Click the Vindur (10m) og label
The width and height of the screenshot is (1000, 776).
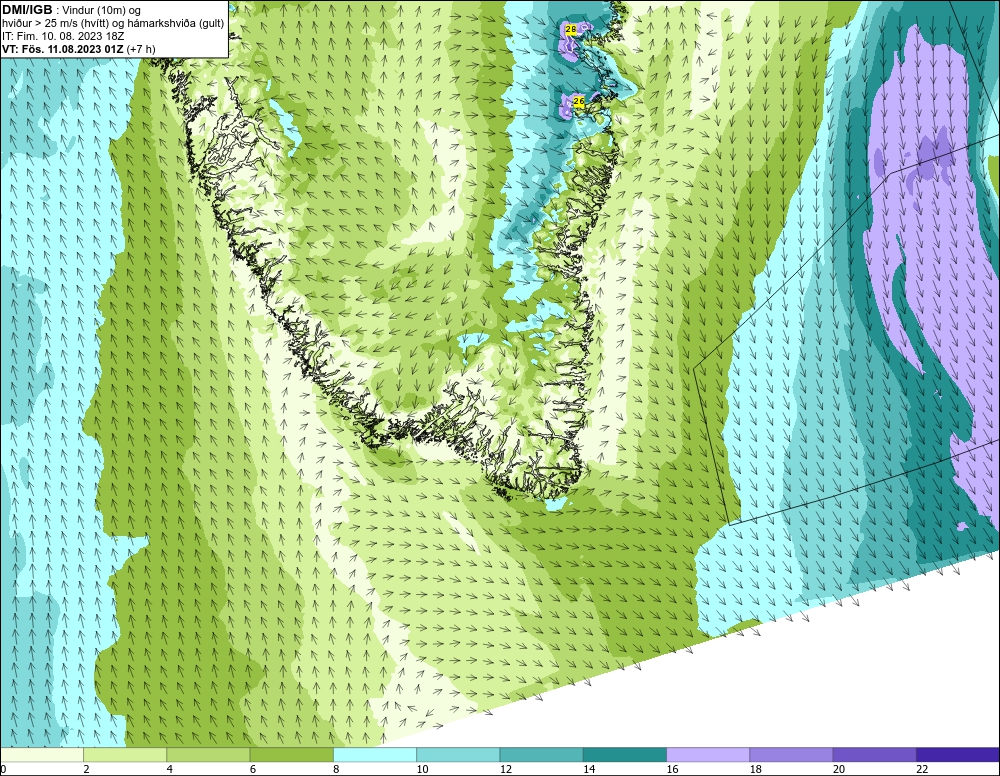pyautogui.click(x=101, y=11)
